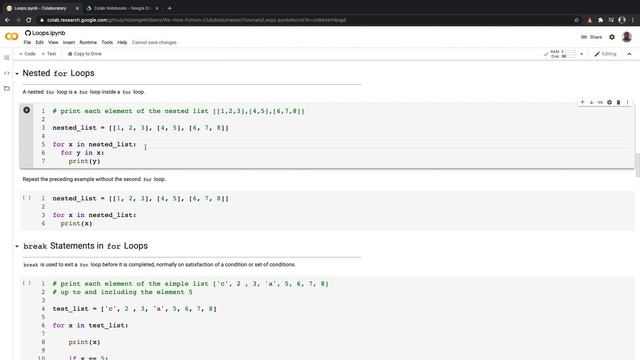Open the View menu
The width and height of the screenshot is (640, 360).
pos(53,42)
